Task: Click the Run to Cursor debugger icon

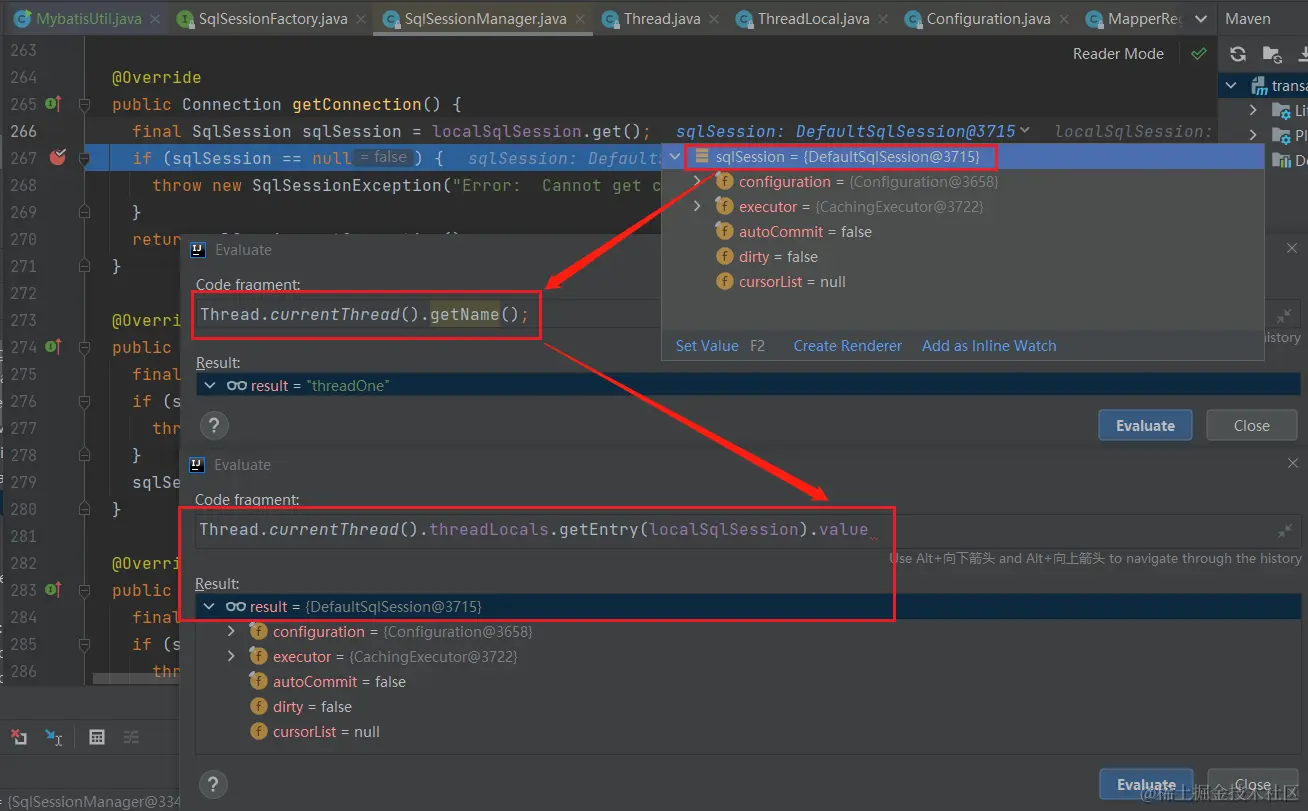Action: tap(54, 737)
